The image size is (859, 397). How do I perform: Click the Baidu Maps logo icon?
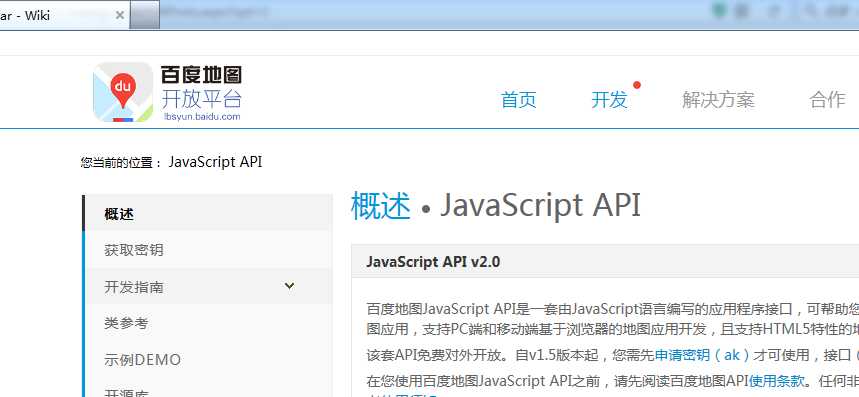tap(123, 91)
